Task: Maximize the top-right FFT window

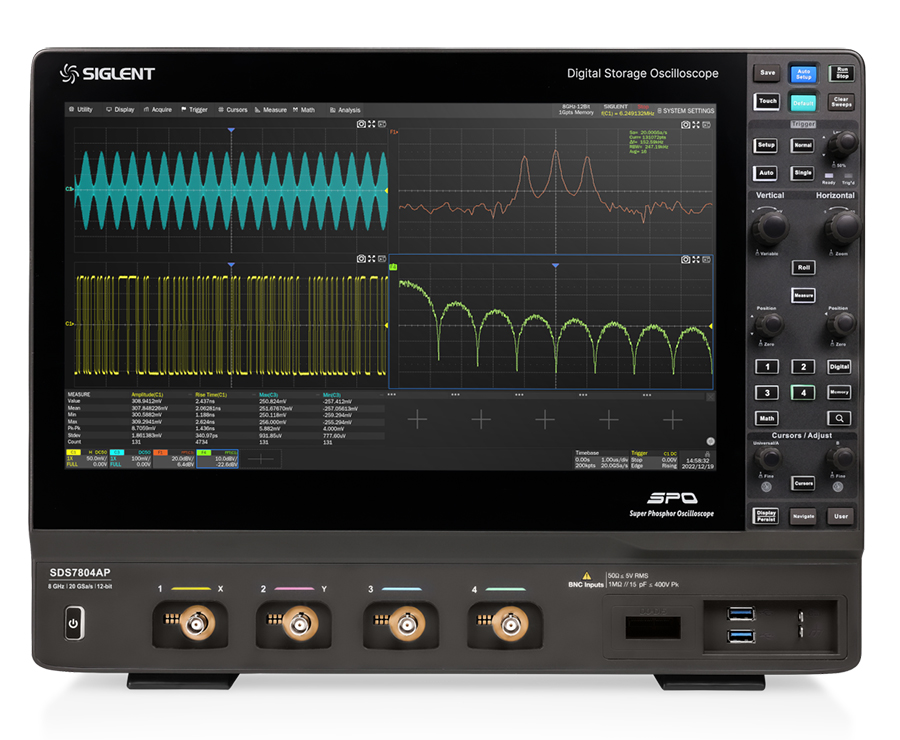Action: [x=697, y=125]
